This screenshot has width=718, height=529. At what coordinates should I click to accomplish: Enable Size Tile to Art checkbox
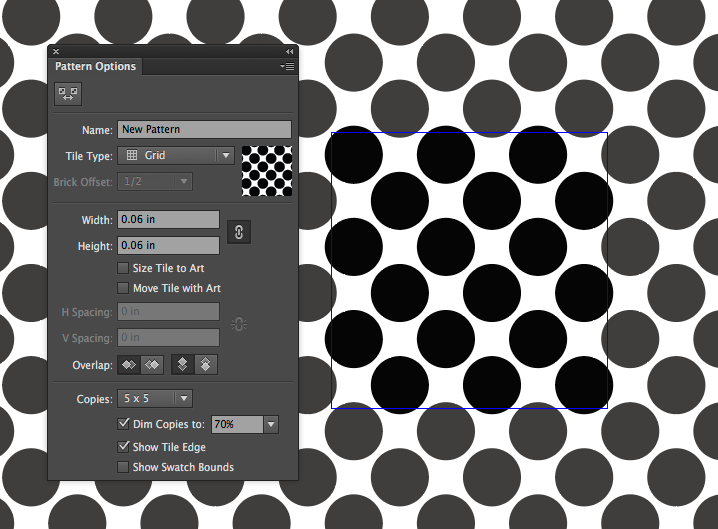123,268
